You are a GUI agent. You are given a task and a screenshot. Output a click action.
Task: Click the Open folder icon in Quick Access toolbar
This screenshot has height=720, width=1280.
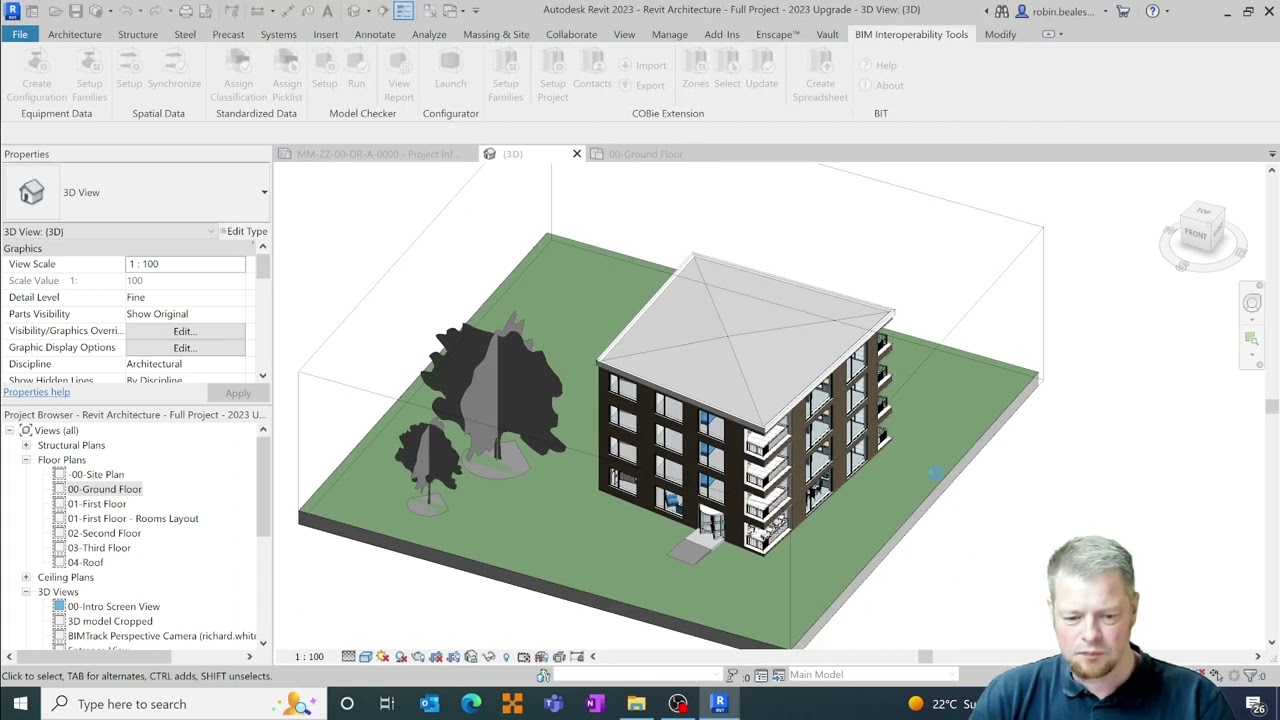point(55,11)
